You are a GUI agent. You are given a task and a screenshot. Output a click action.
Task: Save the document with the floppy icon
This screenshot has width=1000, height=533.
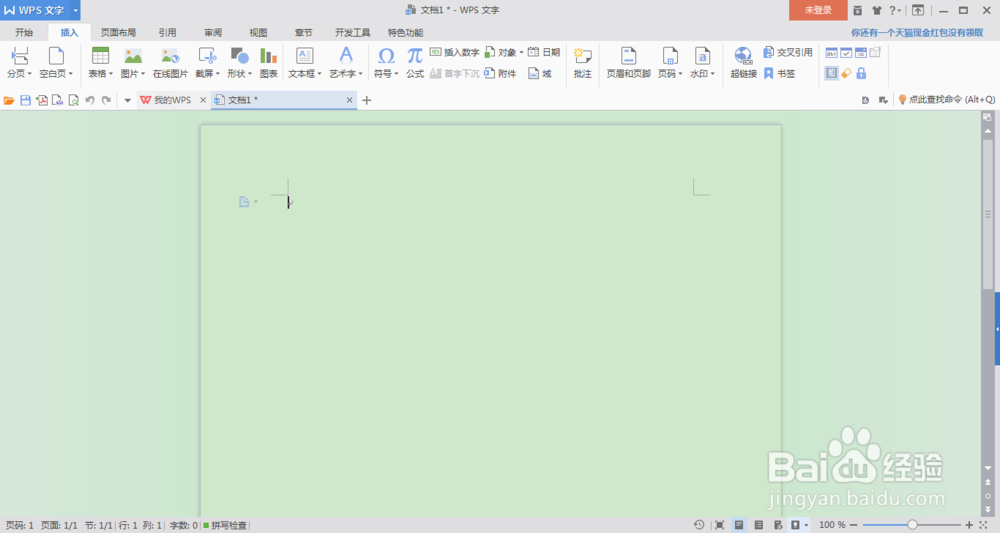[x=26, y=100]
